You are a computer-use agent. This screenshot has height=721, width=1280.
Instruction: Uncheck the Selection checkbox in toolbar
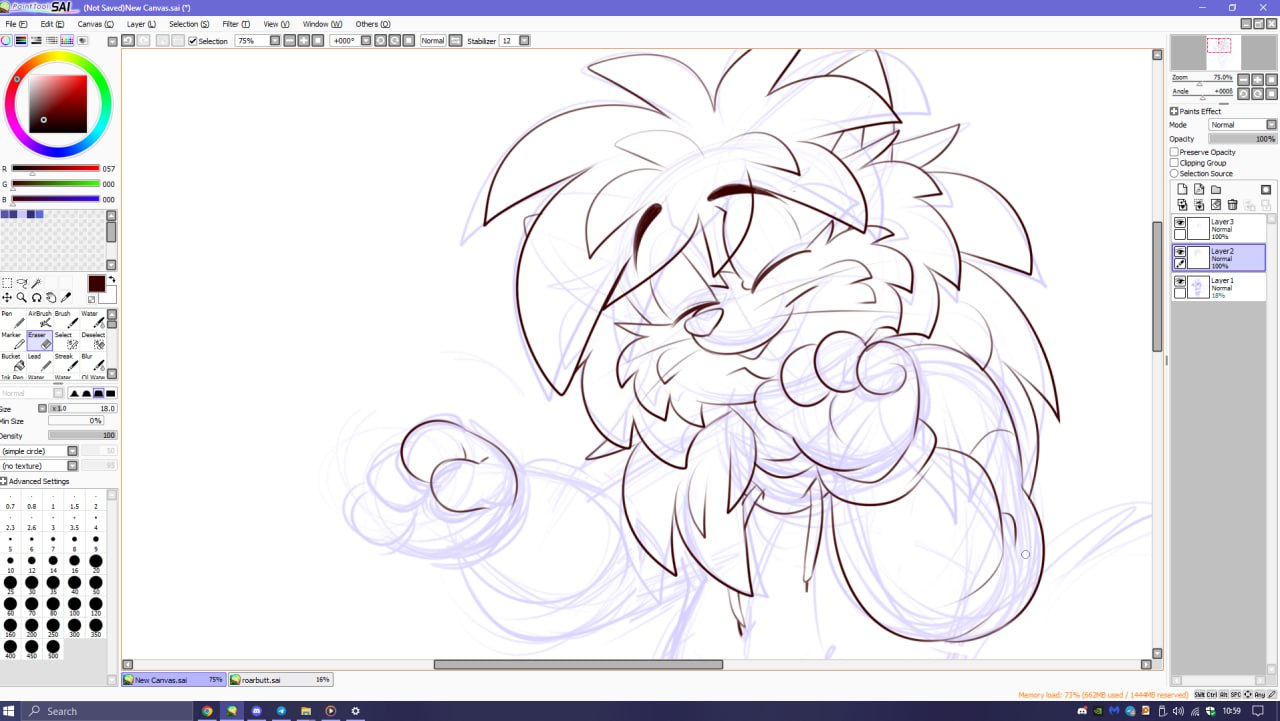[x=193, y=41]
